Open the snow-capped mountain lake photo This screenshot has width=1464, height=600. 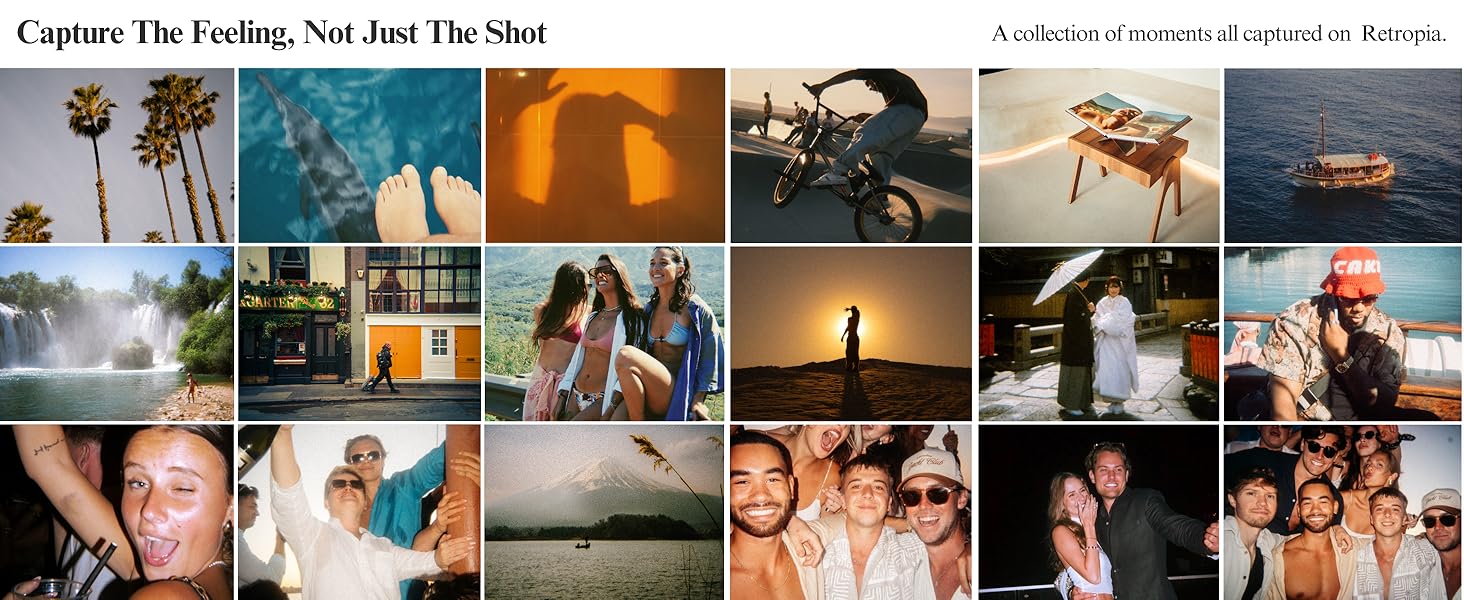(605, 512)
